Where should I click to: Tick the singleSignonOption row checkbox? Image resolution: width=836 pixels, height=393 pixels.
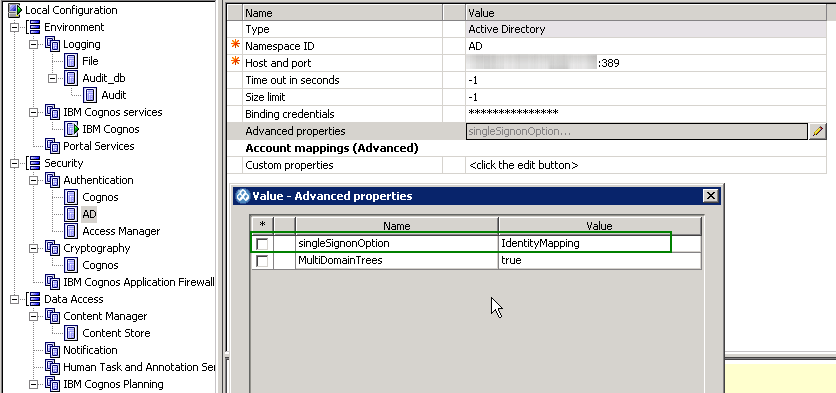pos(262,244)
